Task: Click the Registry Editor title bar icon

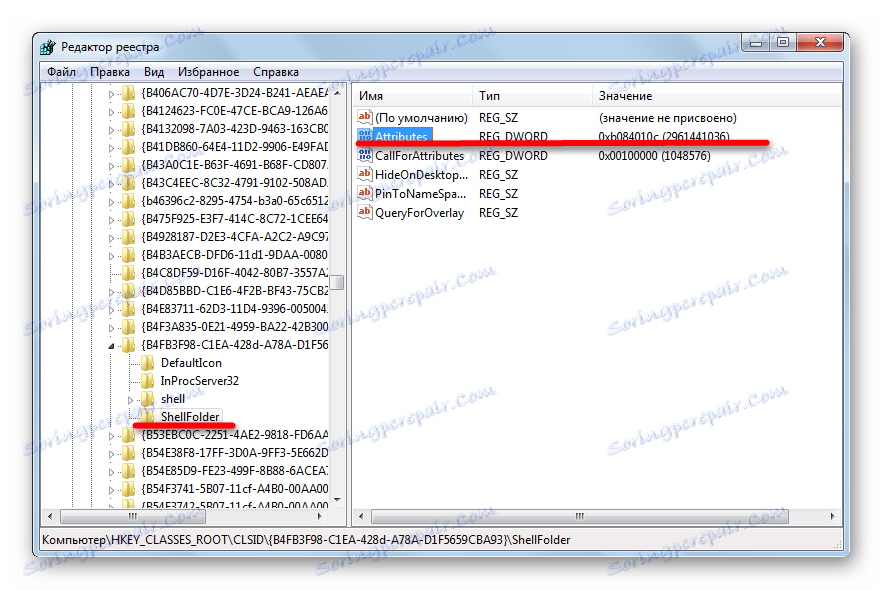Action: (48, 47)
